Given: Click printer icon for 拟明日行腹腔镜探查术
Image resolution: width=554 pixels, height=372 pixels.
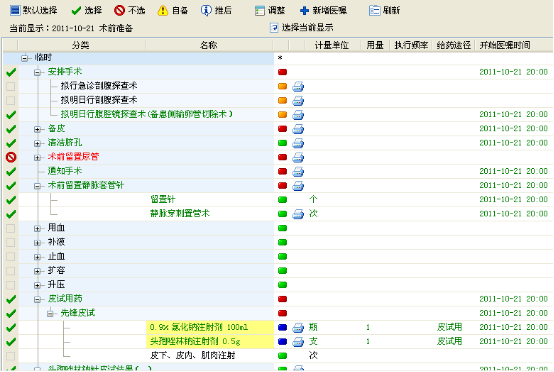Looking at the screenshot, I should 298,115.
